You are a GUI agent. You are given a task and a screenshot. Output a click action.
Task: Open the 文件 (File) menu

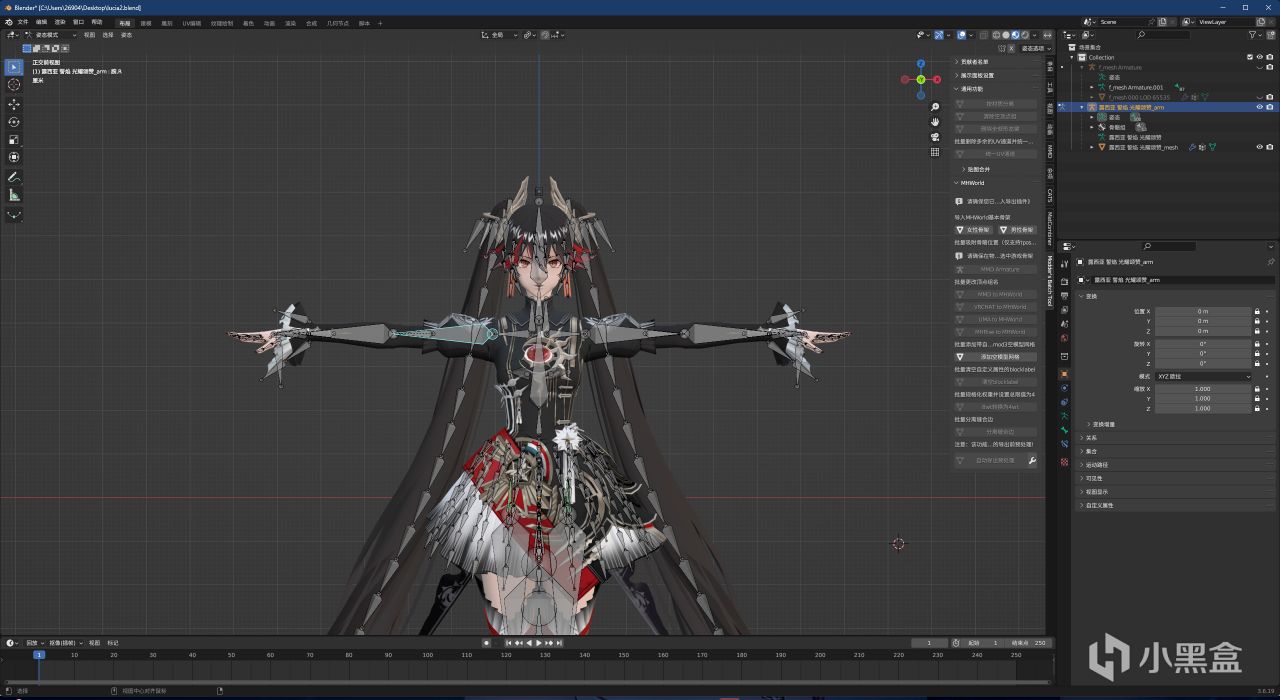click(22, 22)
